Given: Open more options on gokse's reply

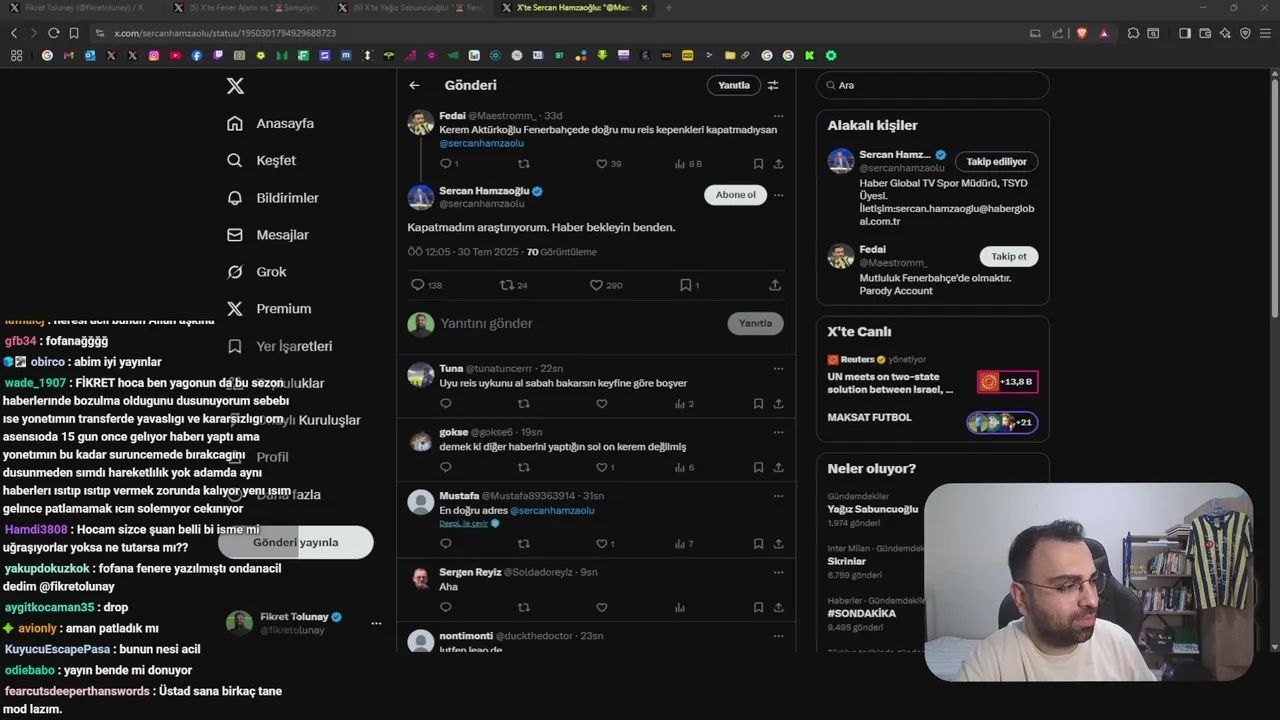Looking at the screenshot, I should (778, 432).
